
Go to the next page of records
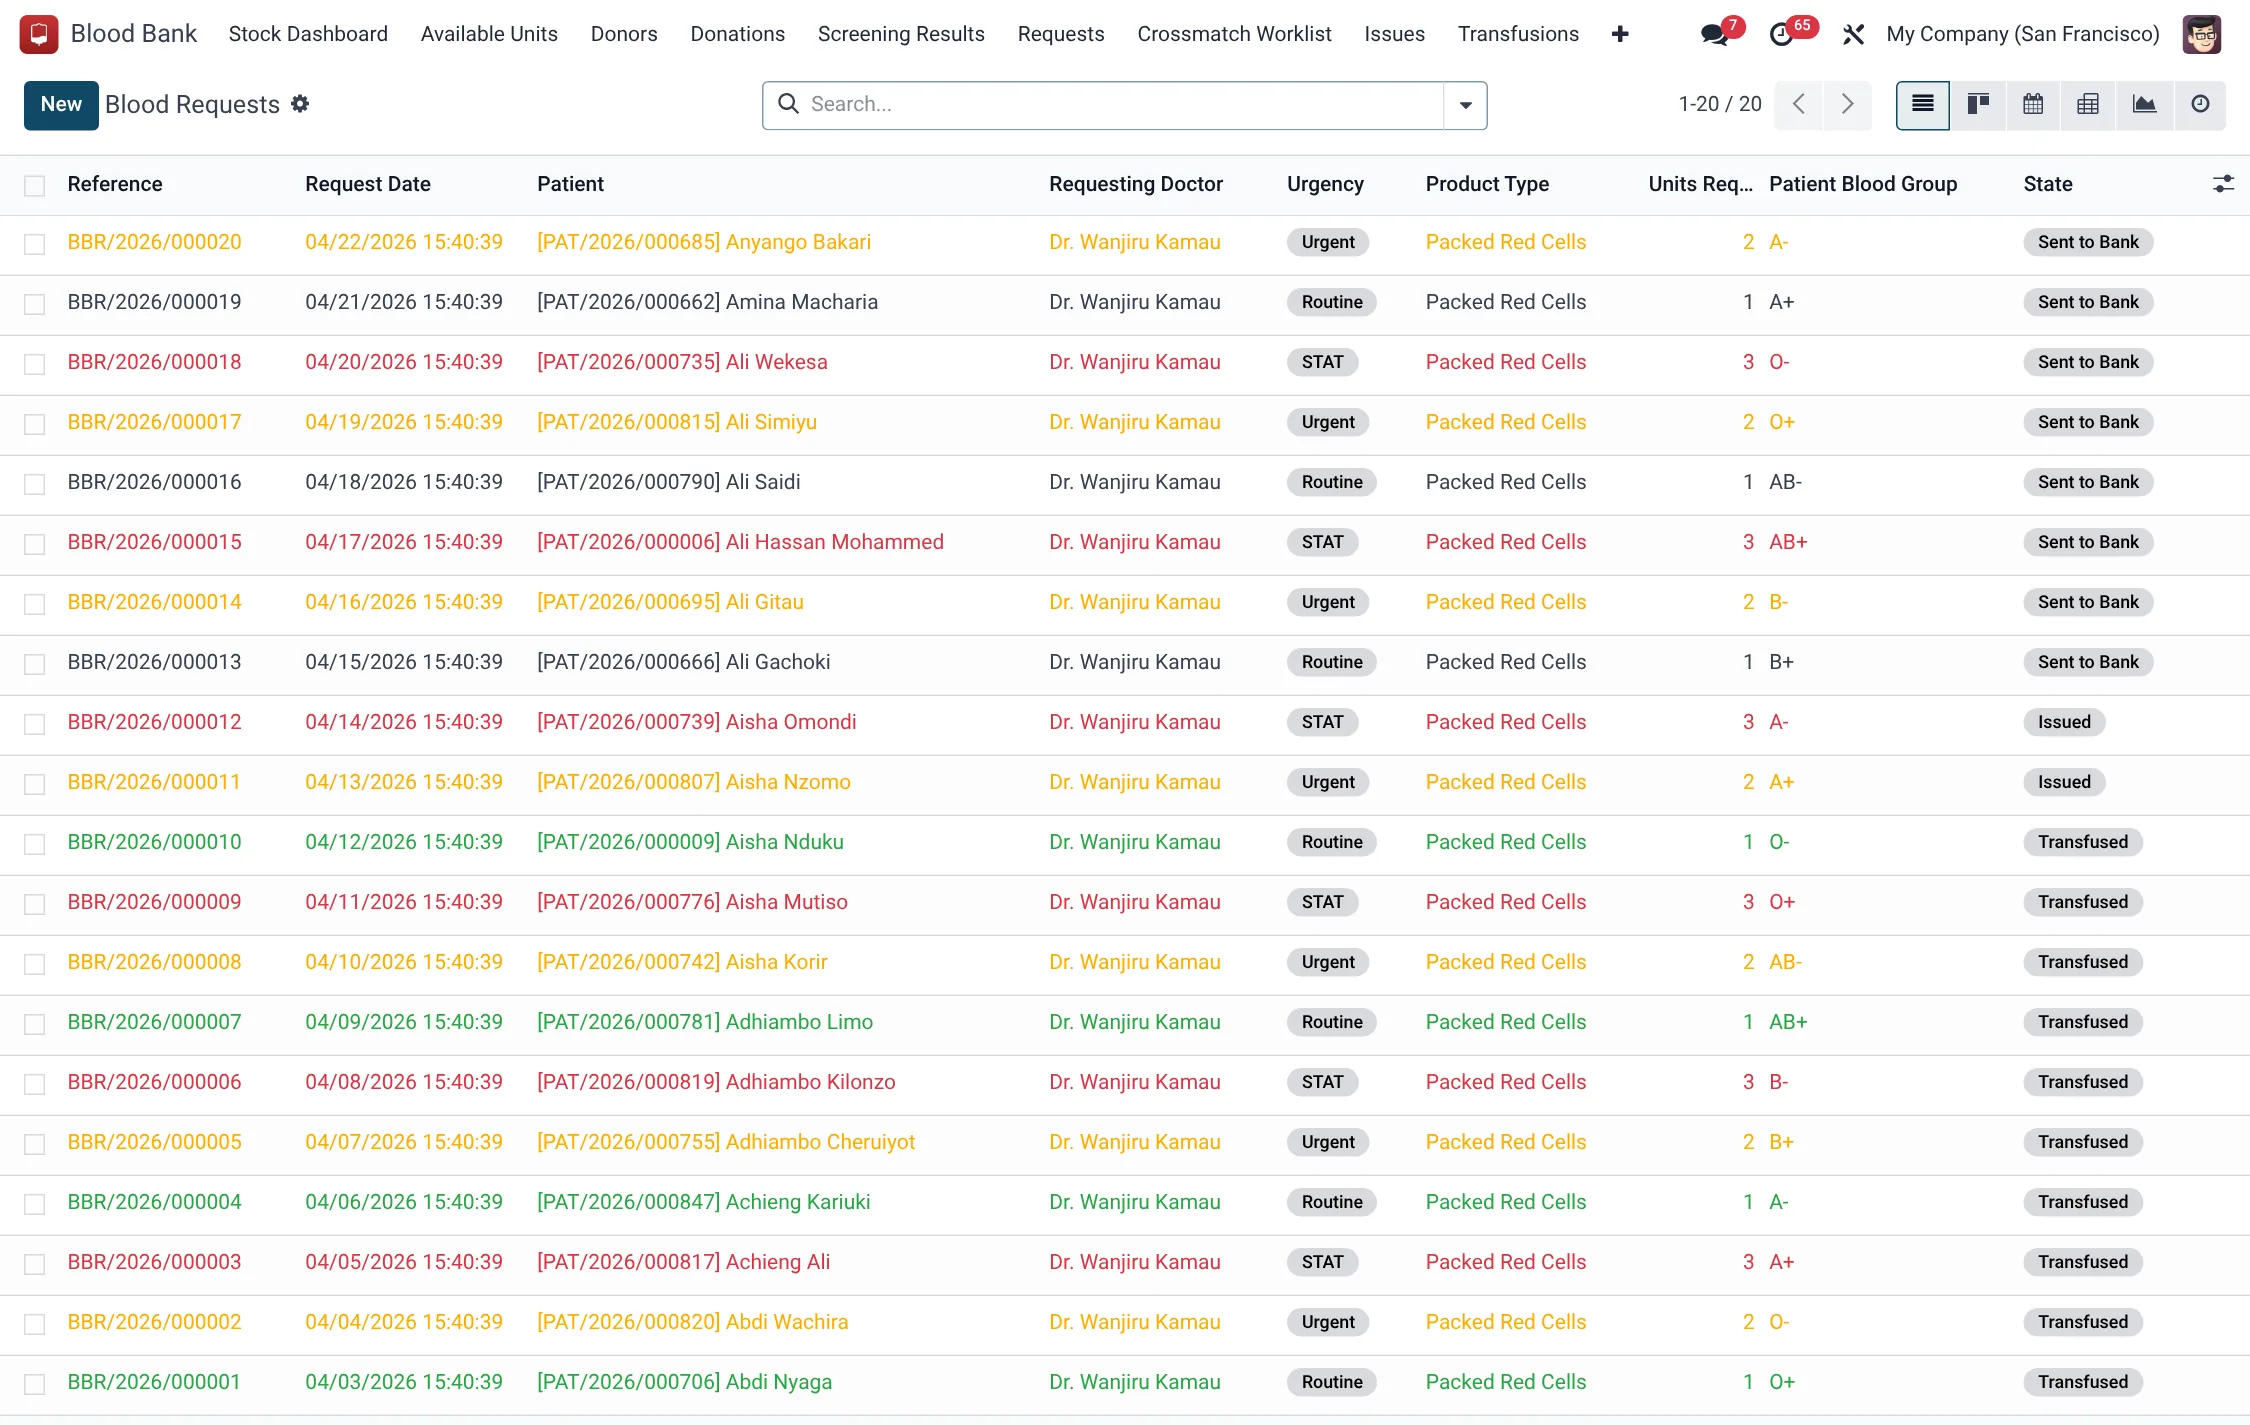[x=1847, y=104]
